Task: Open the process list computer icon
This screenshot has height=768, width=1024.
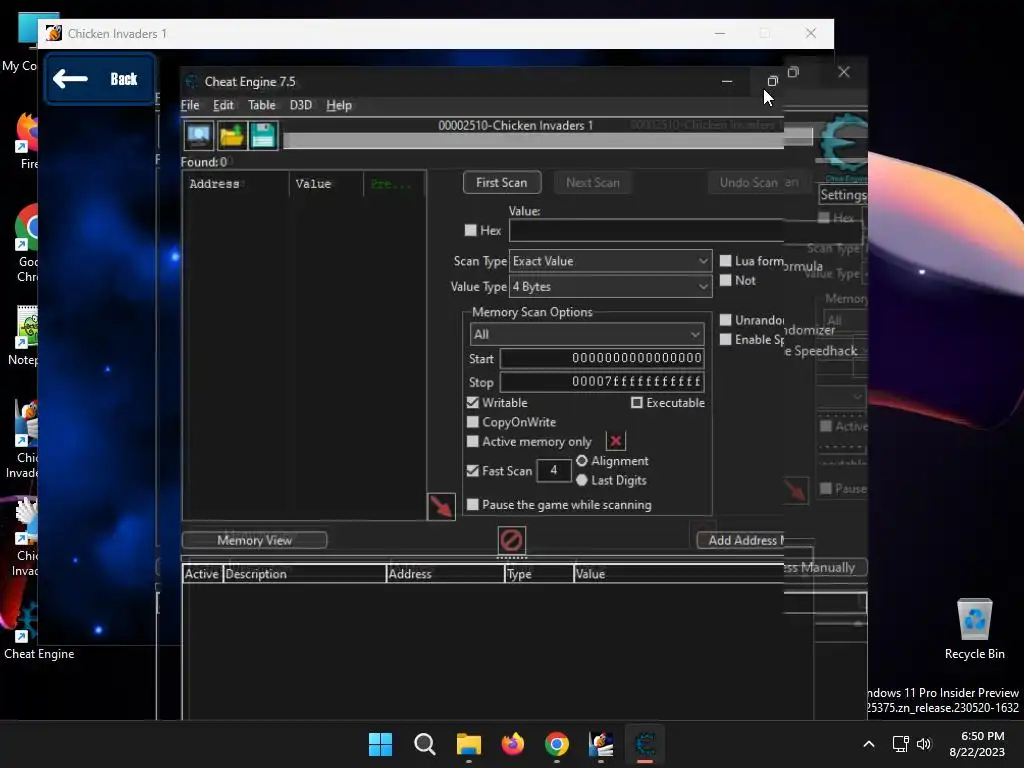Action: point(199,136)
